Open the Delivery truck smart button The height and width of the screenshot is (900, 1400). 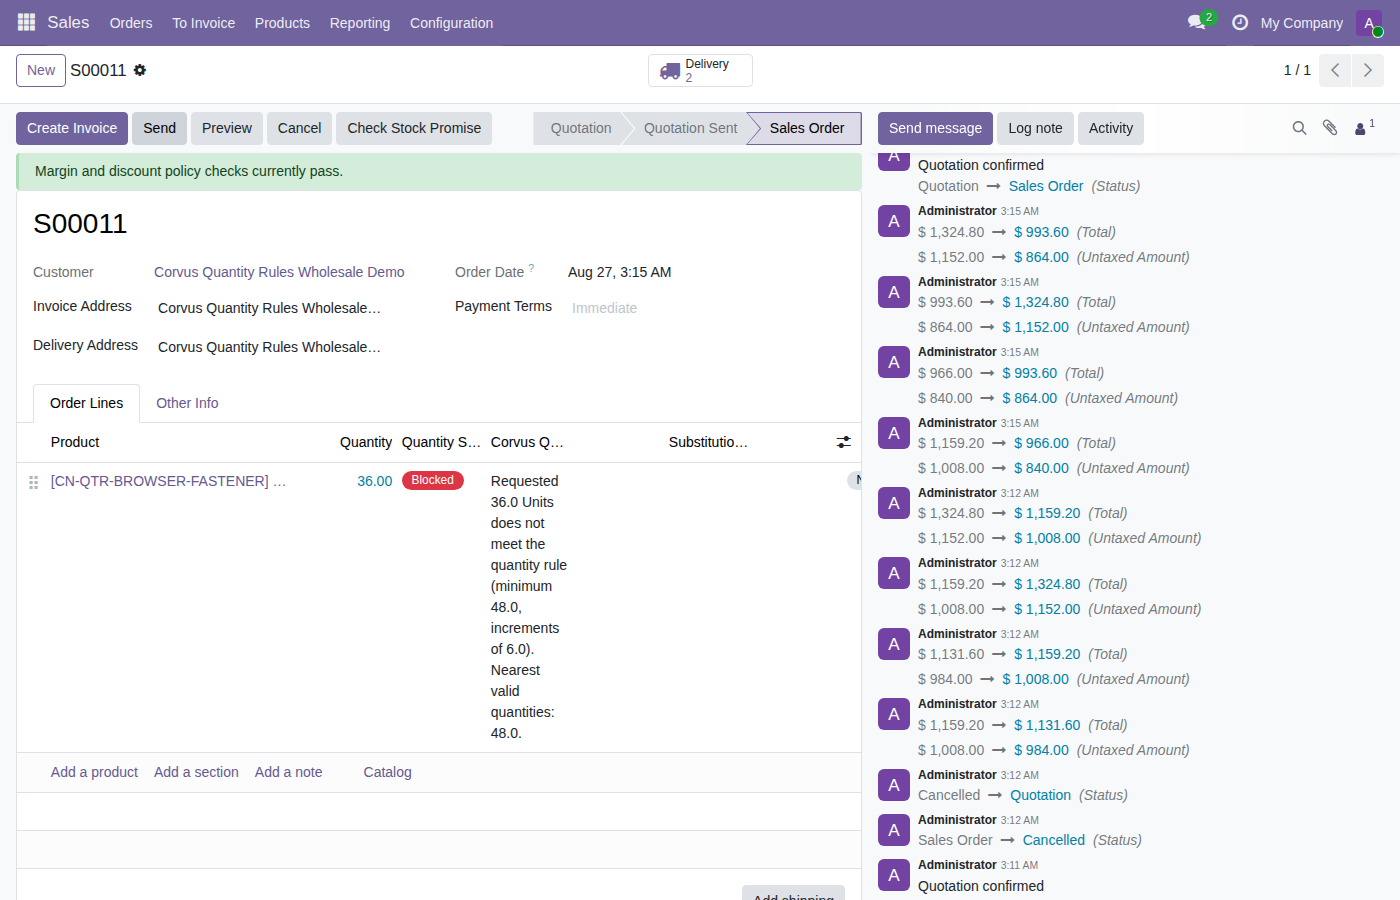[x=700, y=70]
